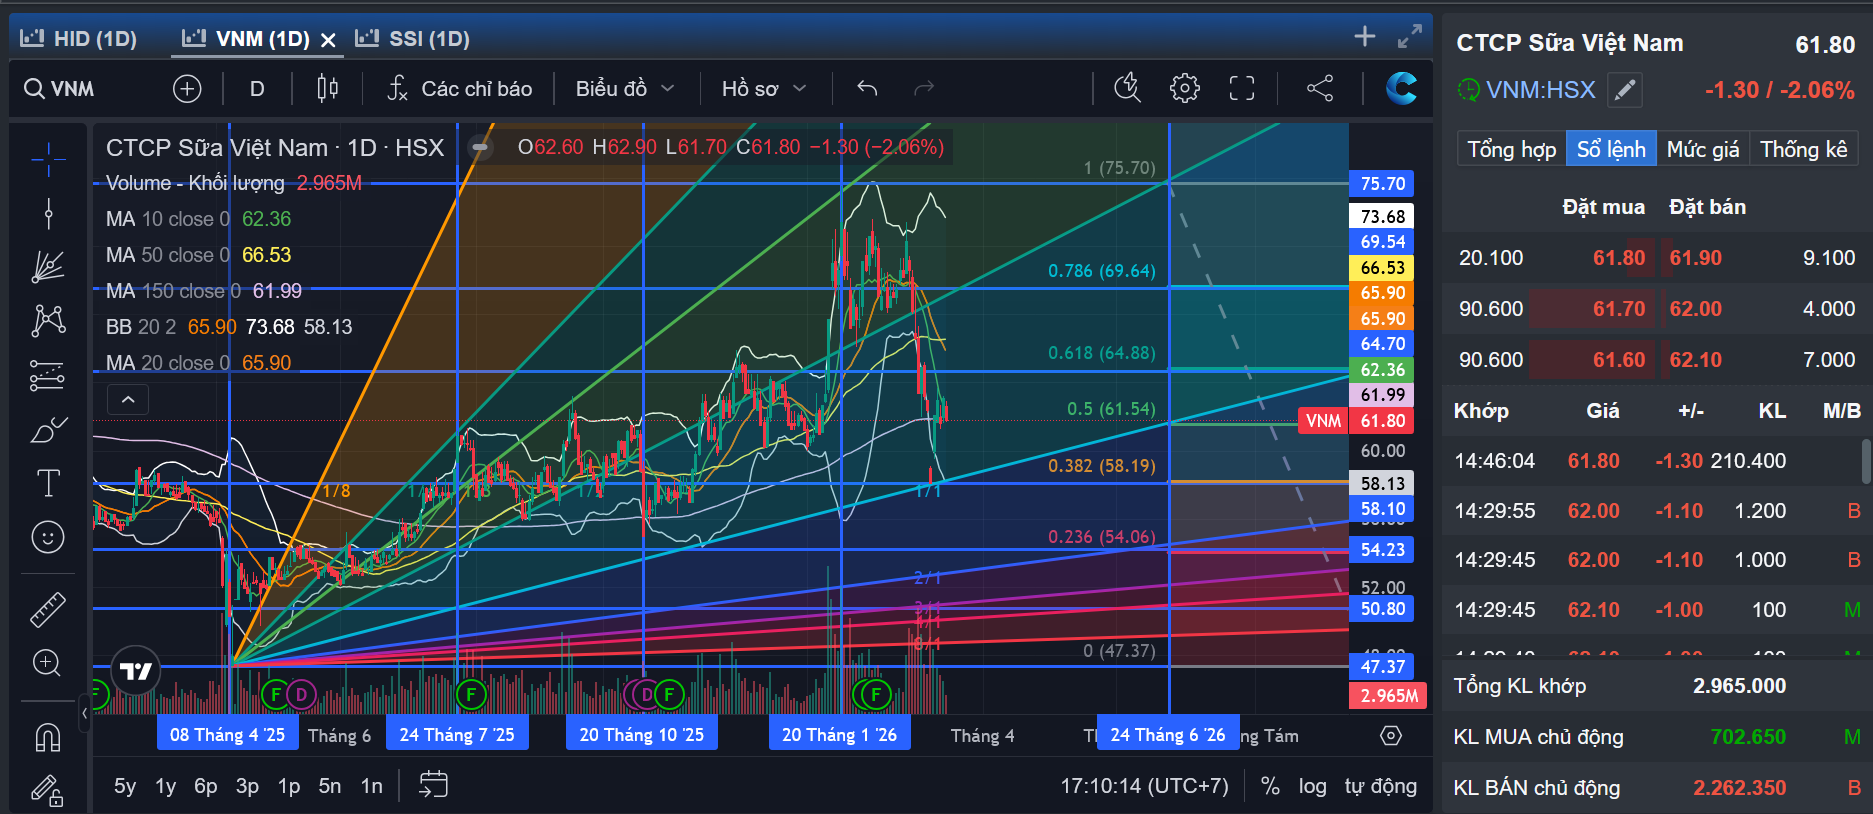The width and height of the screenshot is (1873, 814).
Task: Undo the last chart action
Action: click(867, 89)
